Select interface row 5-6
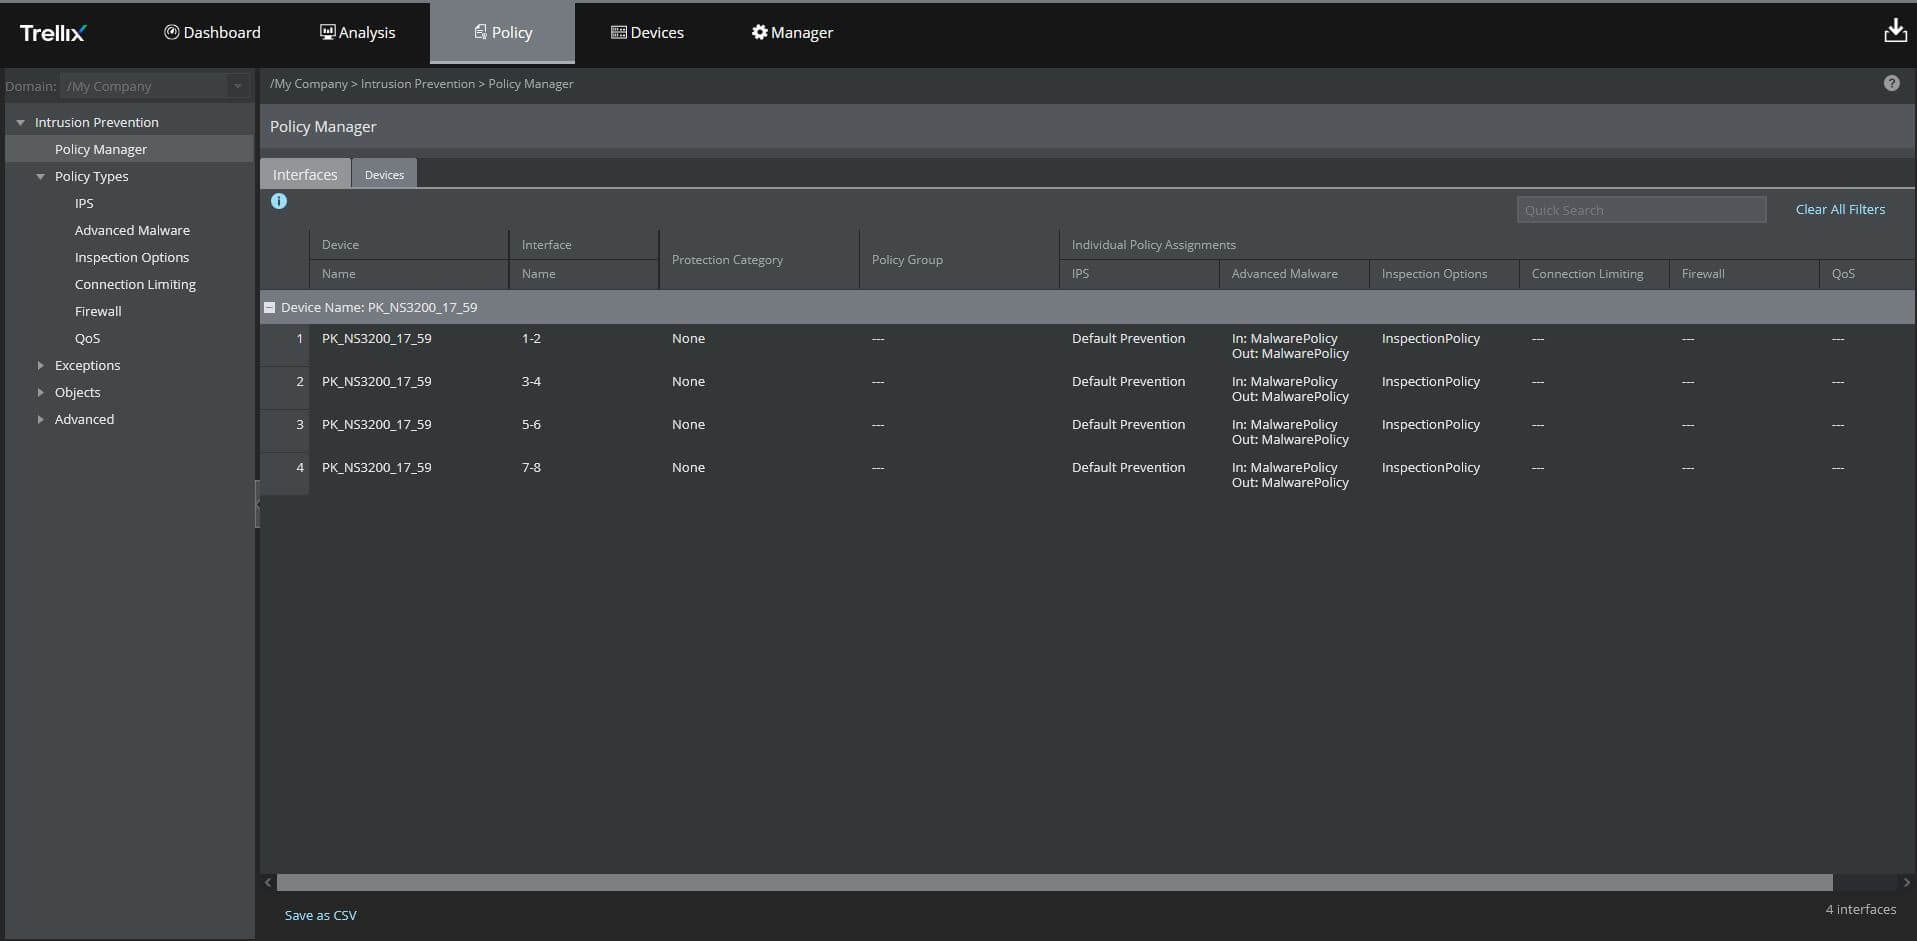Image resolution: width=1917 pixels, height=941 pixels. click(x=1088, y=431)
